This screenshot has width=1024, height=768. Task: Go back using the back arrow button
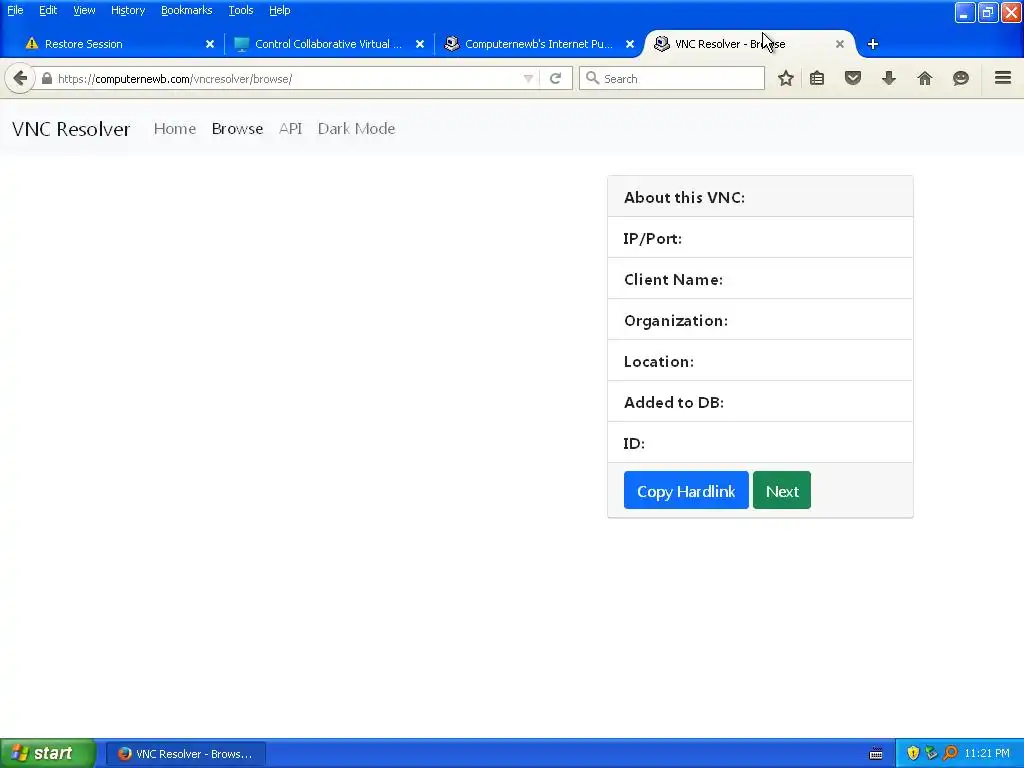click(x=20, y=79)
